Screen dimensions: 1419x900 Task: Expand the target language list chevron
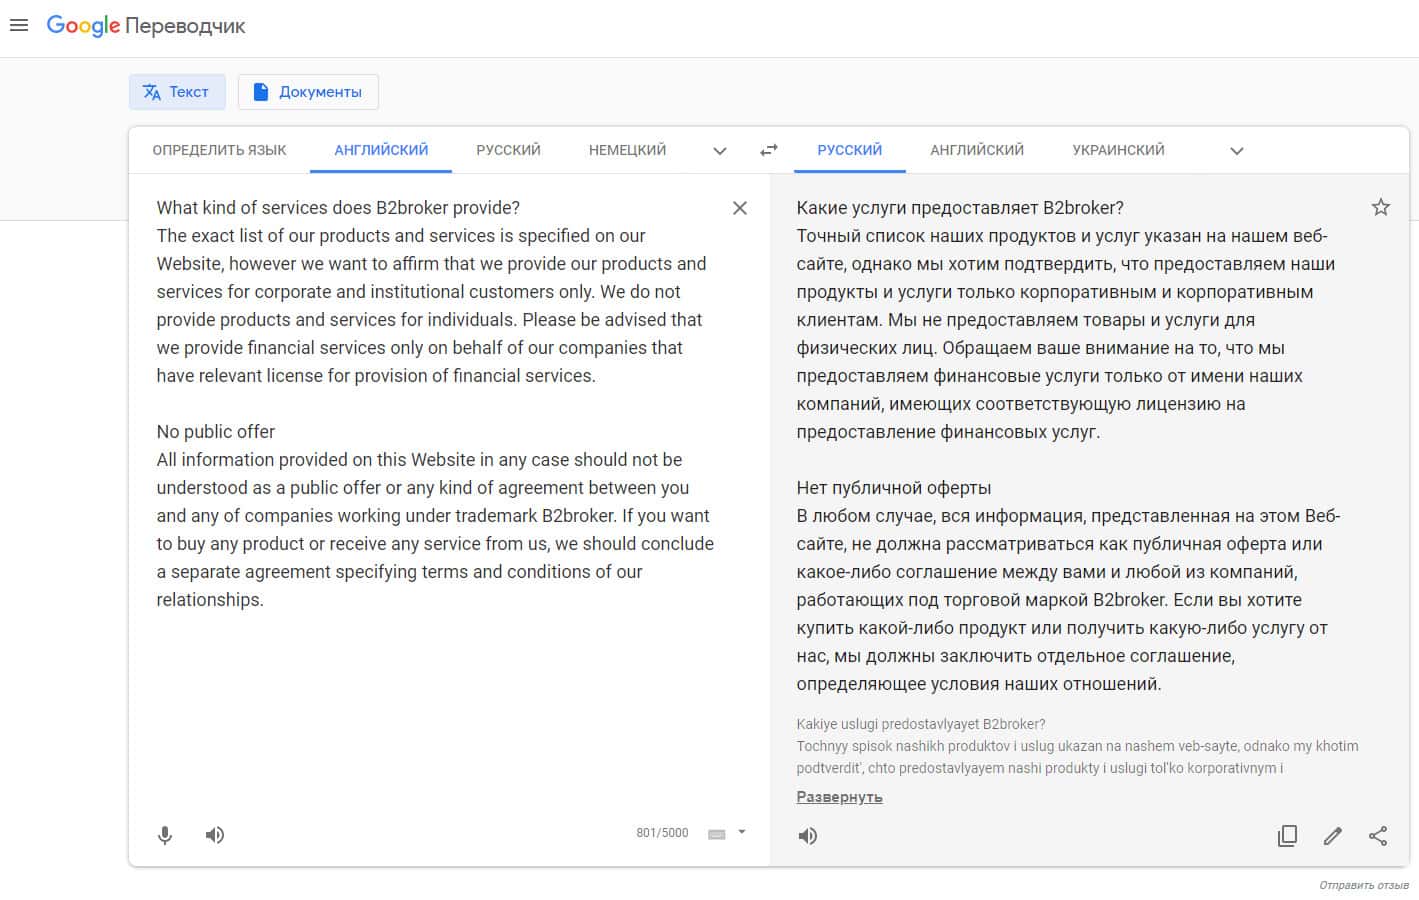click(x=1236, y=151)
